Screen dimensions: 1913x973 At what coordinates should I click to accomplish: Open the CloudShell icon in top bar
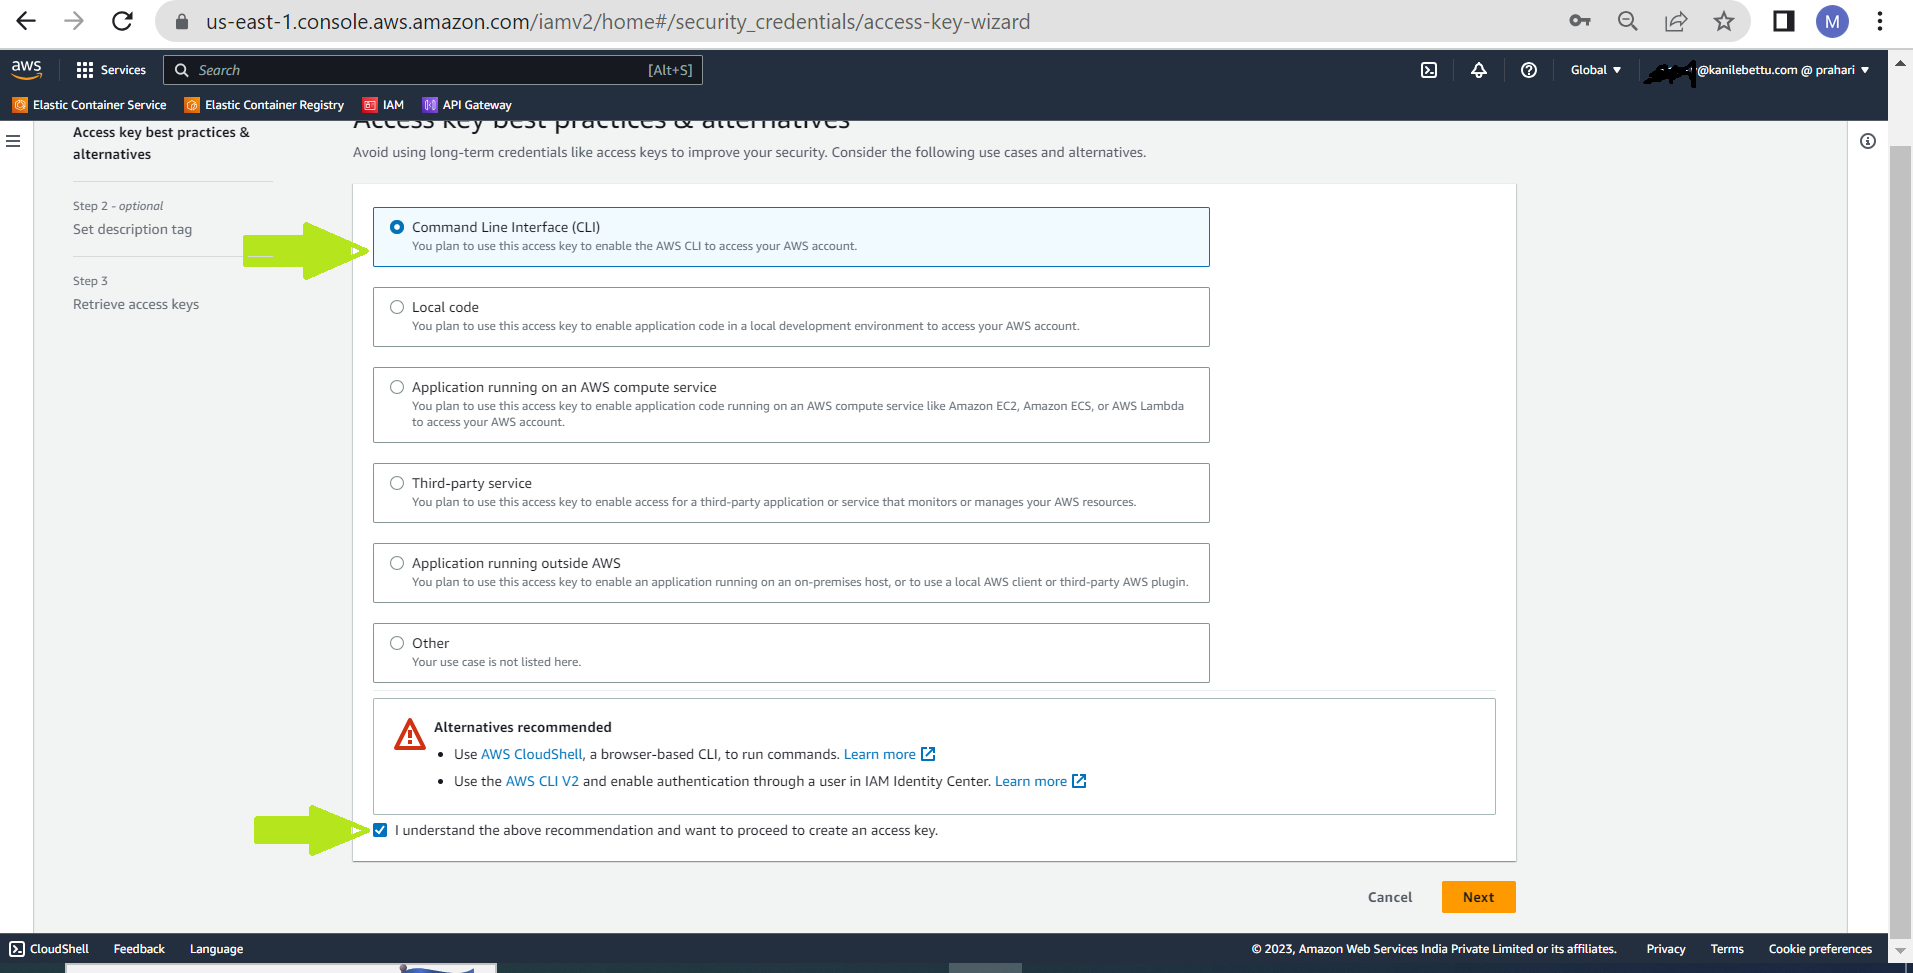1429,70
